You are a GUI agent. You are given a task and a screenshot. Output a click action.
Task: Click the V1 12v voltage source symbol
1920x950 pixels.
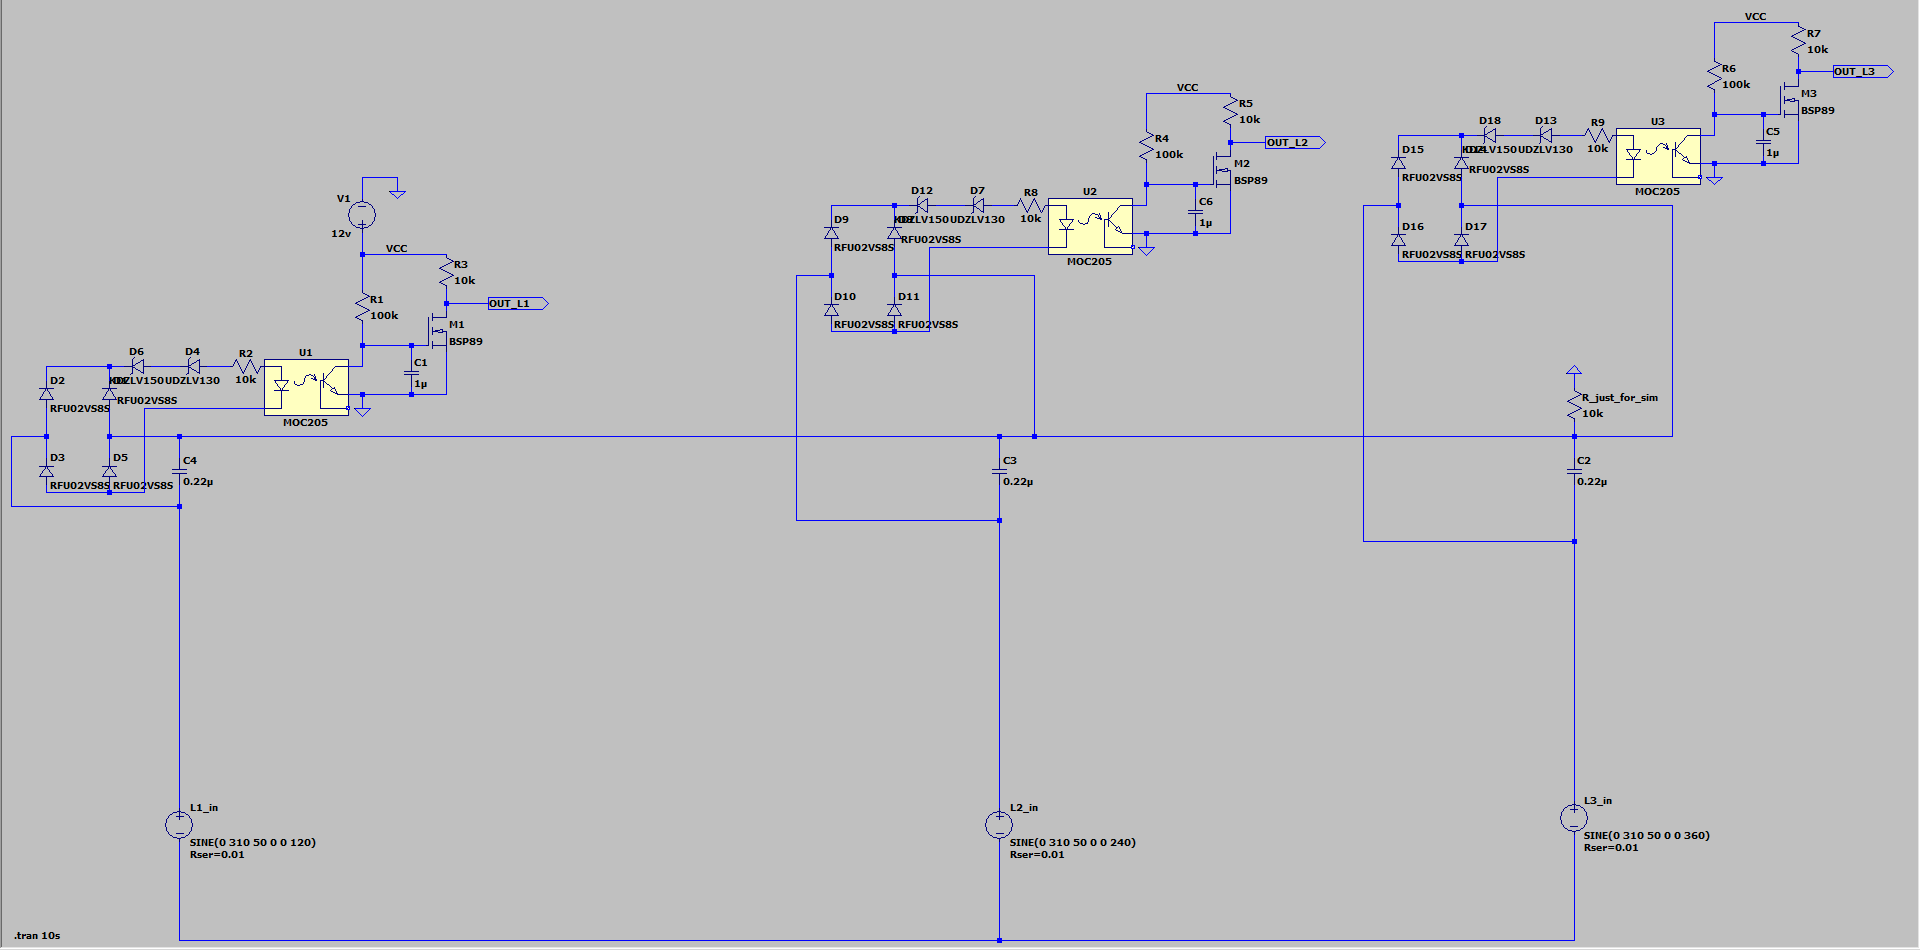click(360, 214)
